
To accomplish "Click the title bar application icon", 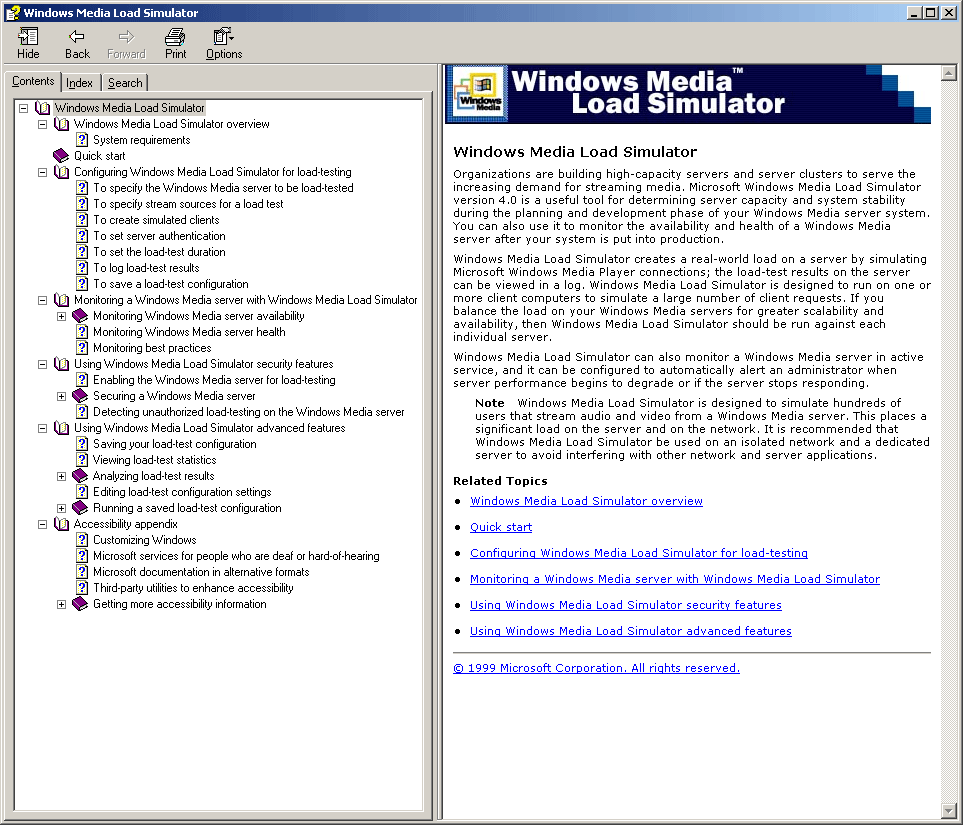I will [13, 12].
